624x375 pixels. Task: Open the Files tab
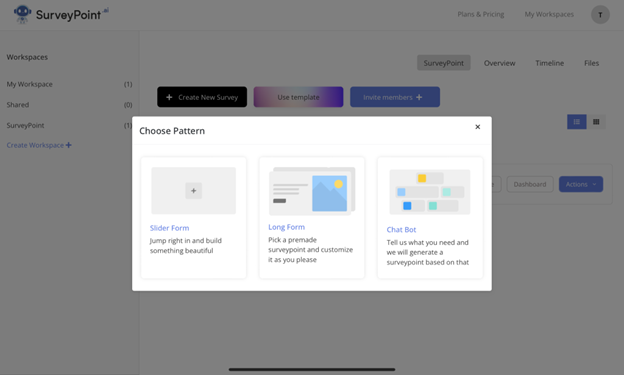pyautogui.click(x=591, y=63)
